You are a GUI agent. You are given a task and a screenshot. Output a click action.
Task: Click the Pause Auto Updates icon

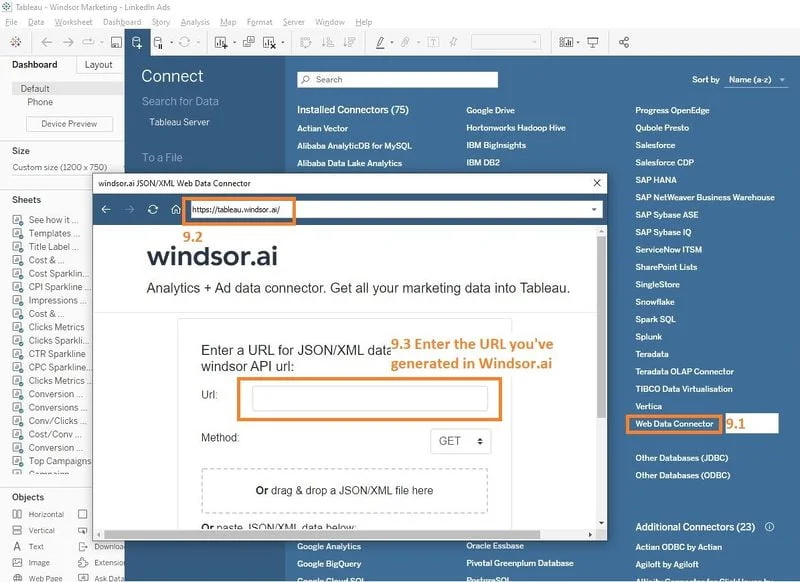[x=159, y=42]
